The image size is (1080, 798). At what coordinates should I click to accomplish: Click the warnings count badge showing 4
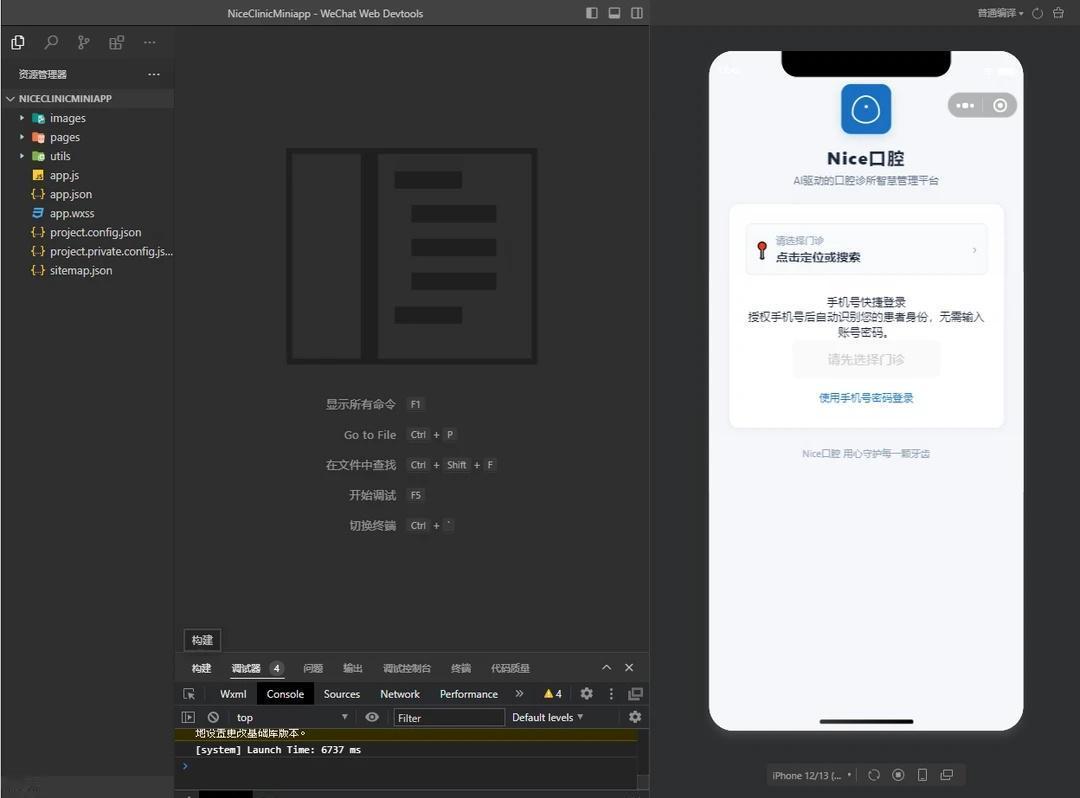[552, 694]
